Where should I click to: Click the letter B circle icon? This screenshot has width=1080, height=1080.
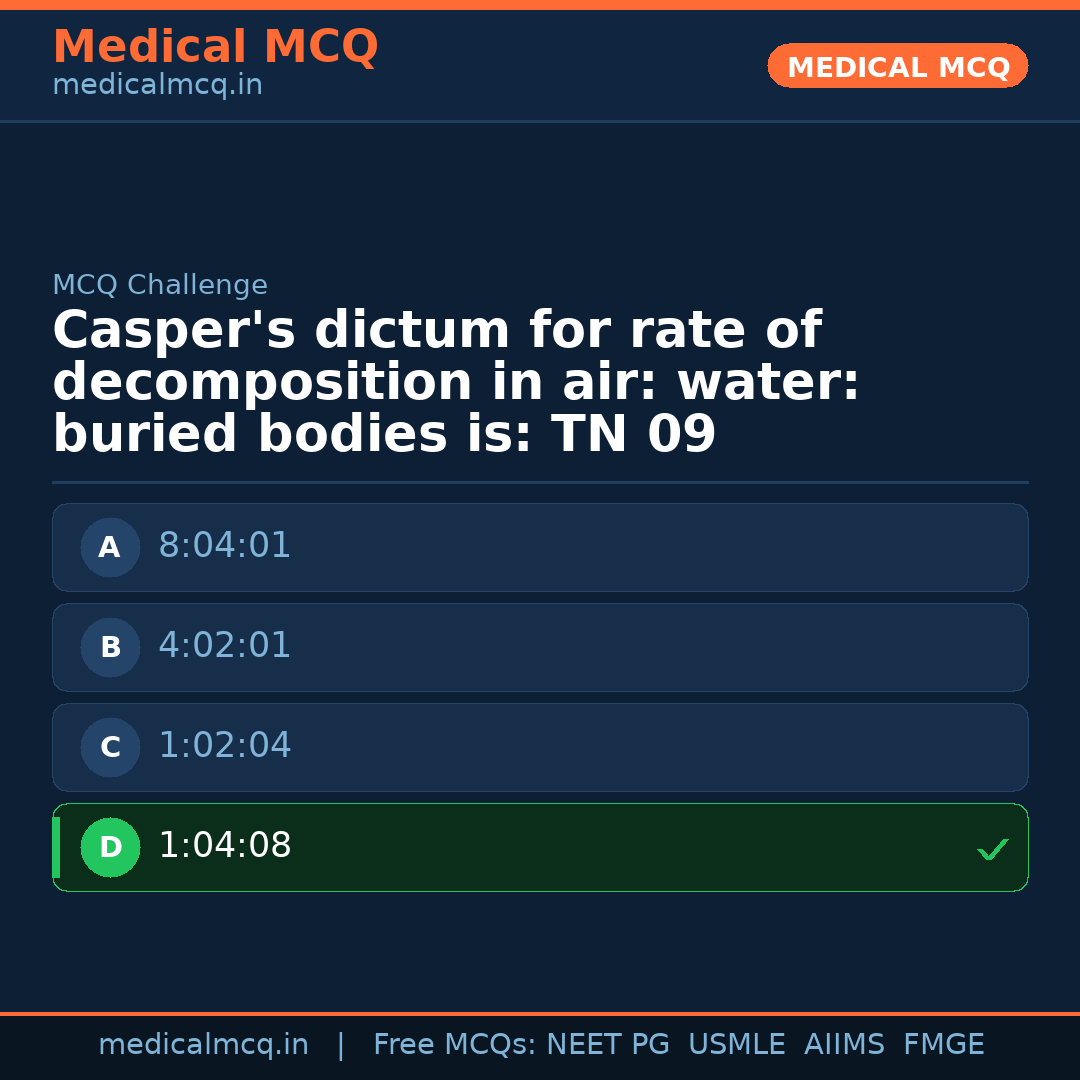click(110, 647)
